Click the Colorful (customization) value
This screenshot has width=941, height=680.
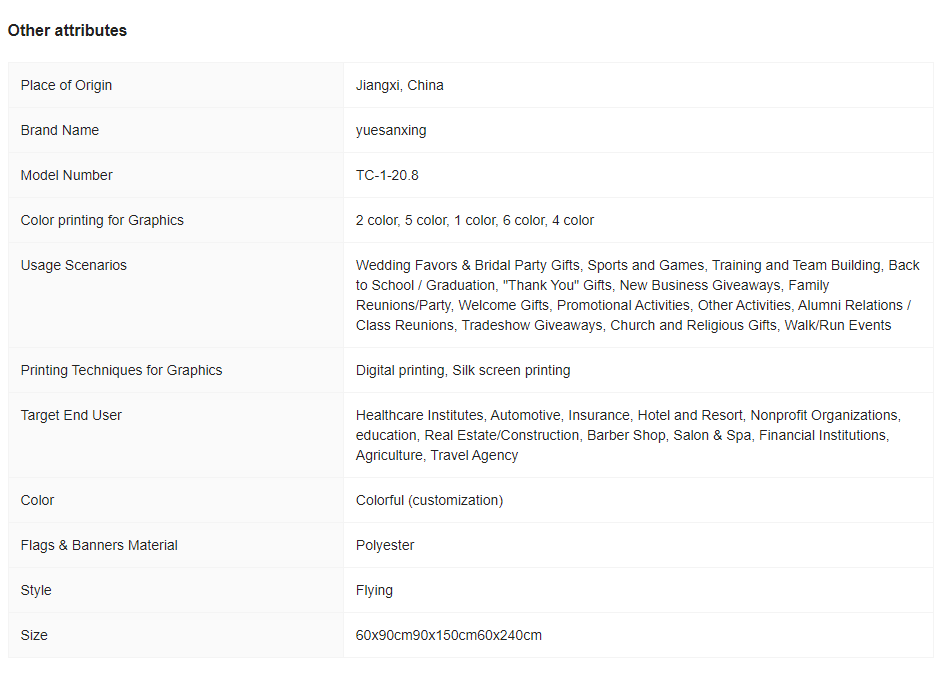click(x=430, y=500)
